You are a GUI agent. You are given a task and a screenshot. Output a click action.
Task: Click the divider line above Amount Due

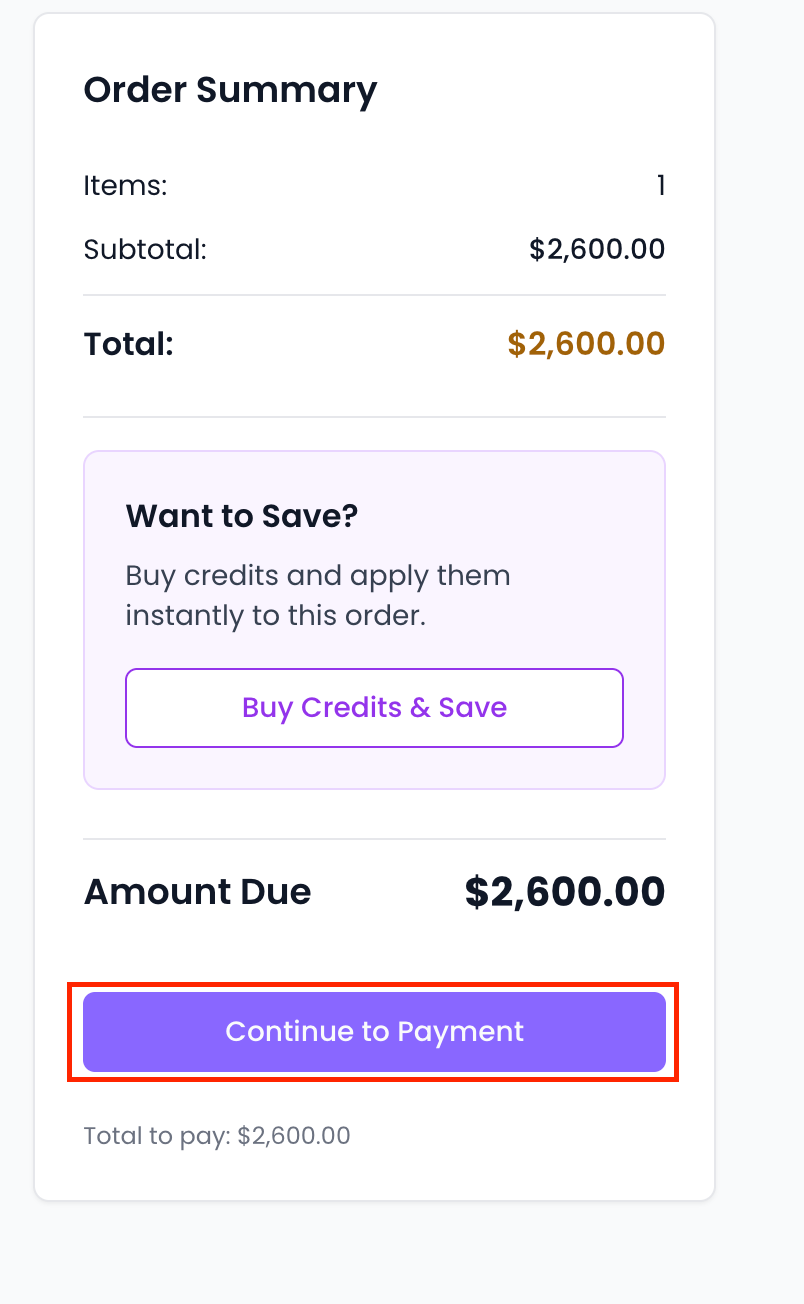tap(374, 839)
